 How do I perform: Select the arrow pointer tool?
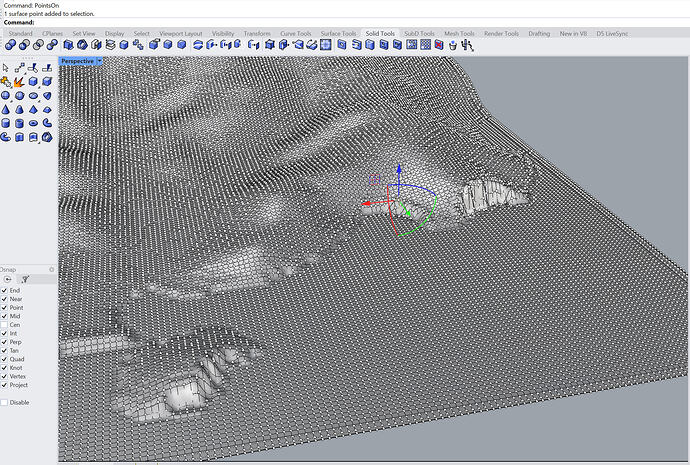(x=5, y=68)
